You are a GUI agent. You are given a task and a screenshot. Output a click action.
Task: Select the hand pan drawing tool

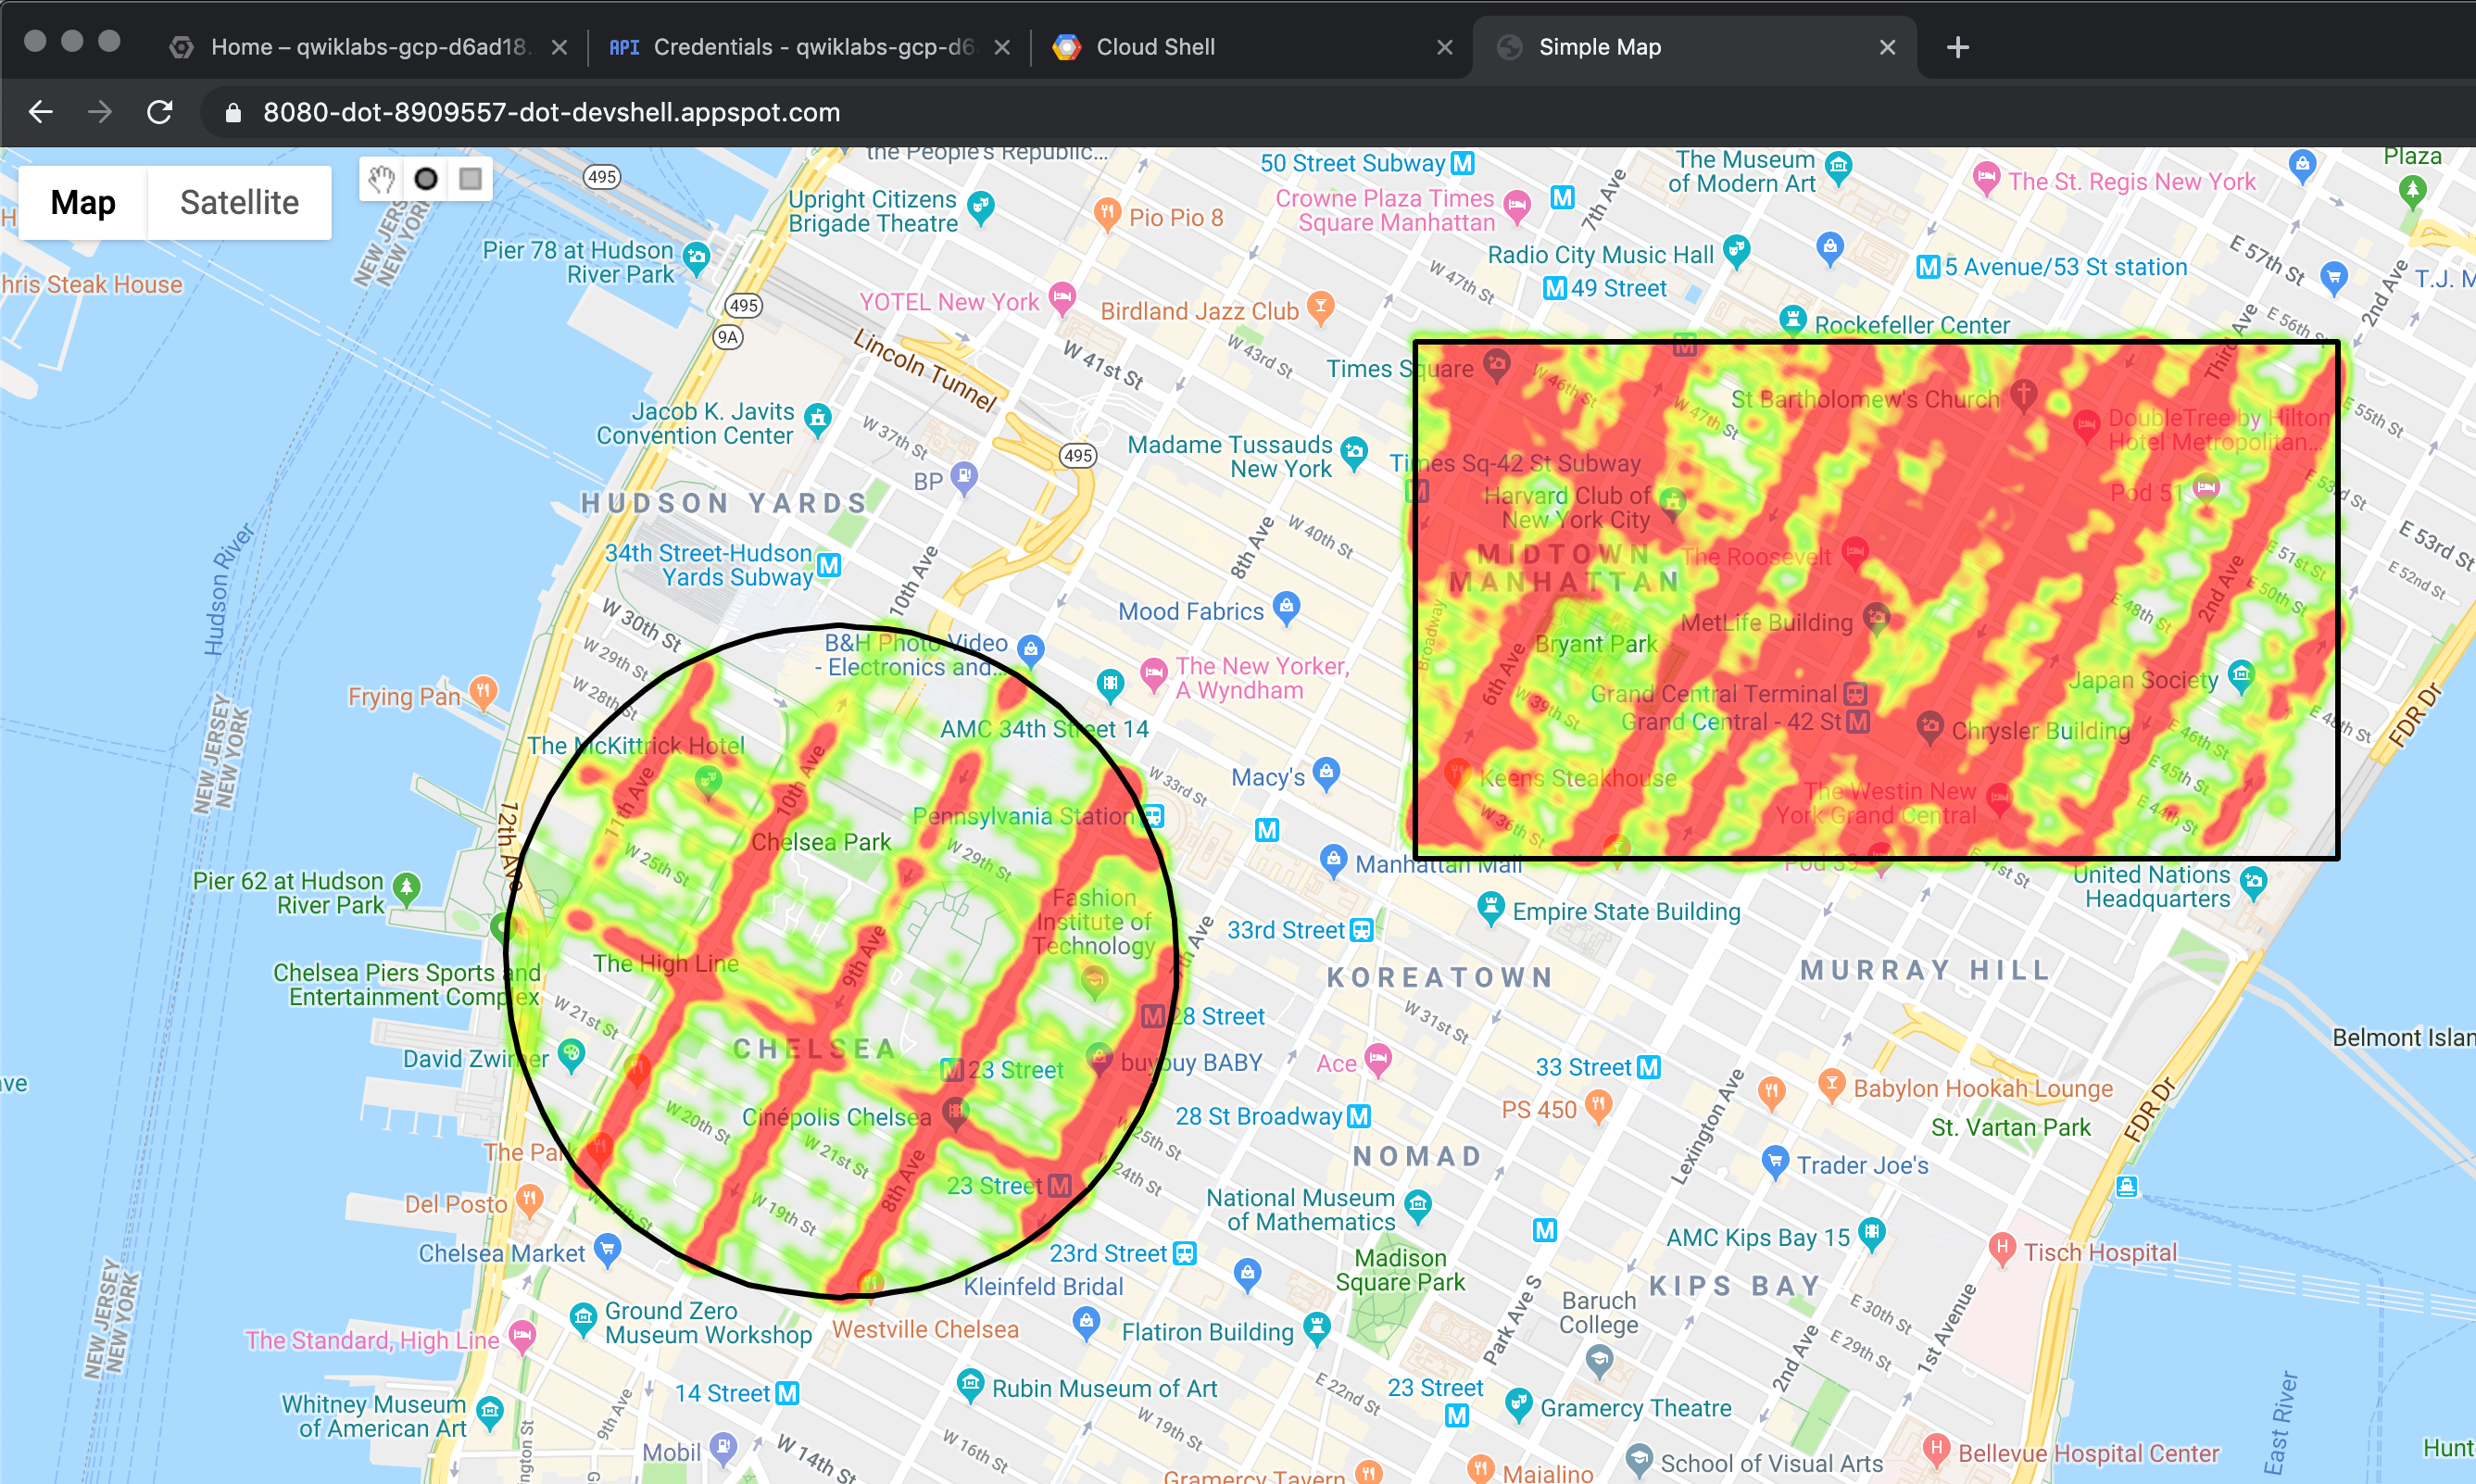pos(381,179)
